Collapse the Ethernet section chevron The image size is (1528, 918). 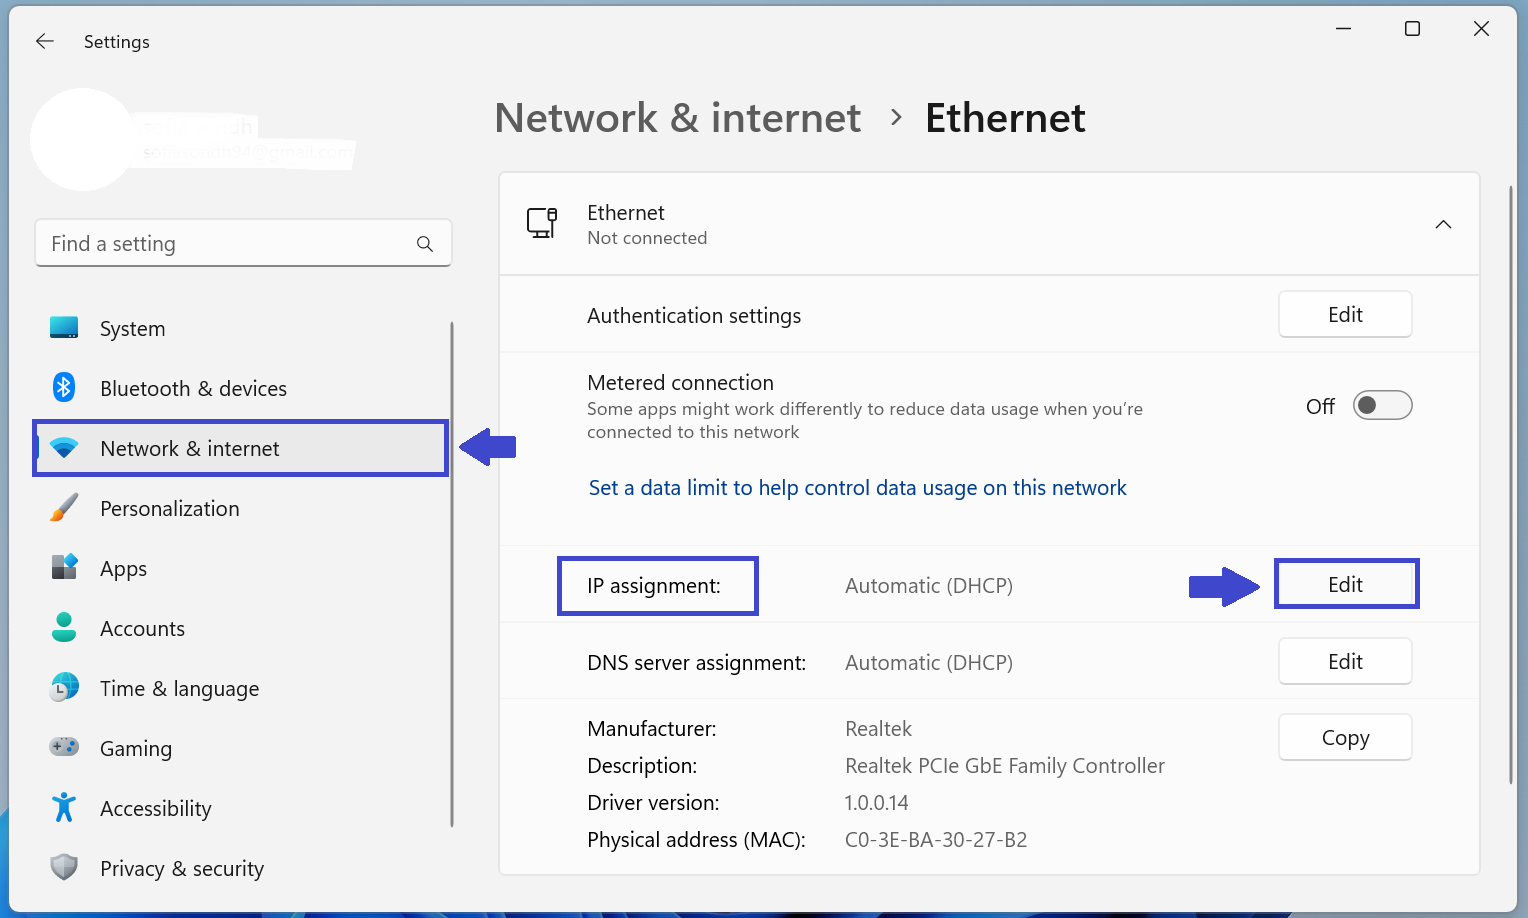coord(1443,224)
